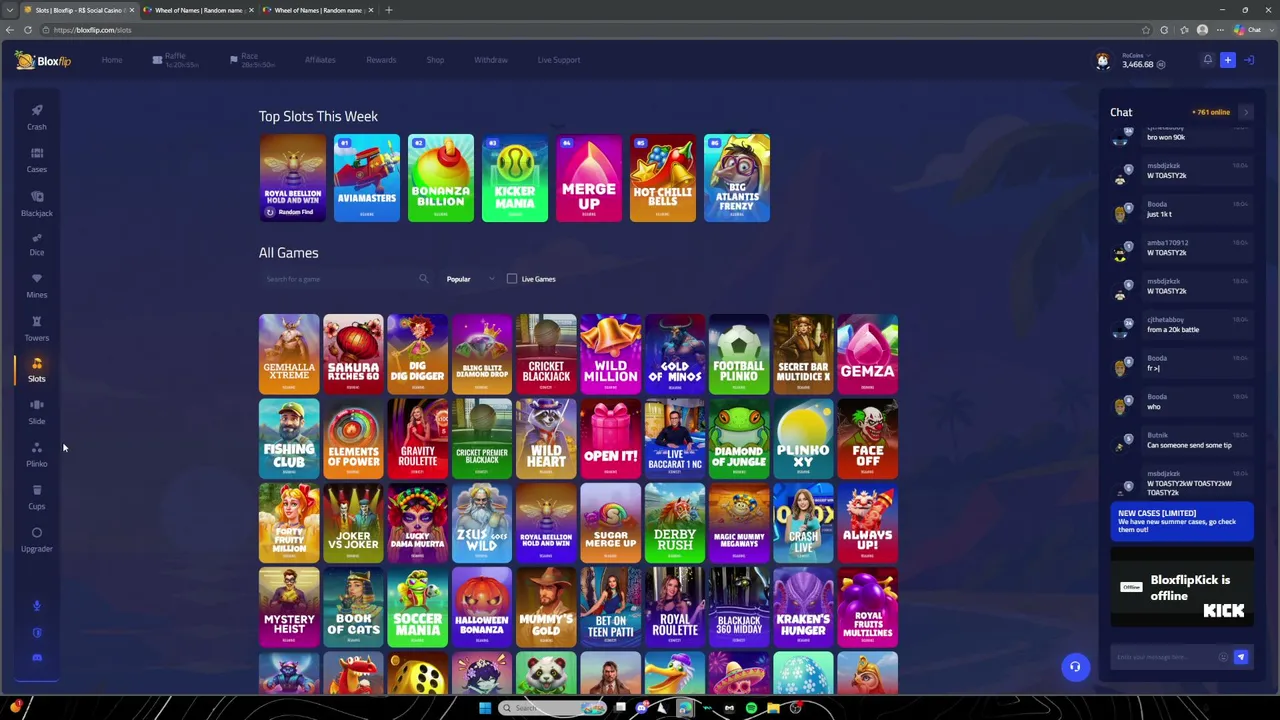The width and height of the screenshot is (1280, 720).
Task: Open the Crash game from the sidebar
Action: [37, 117]
